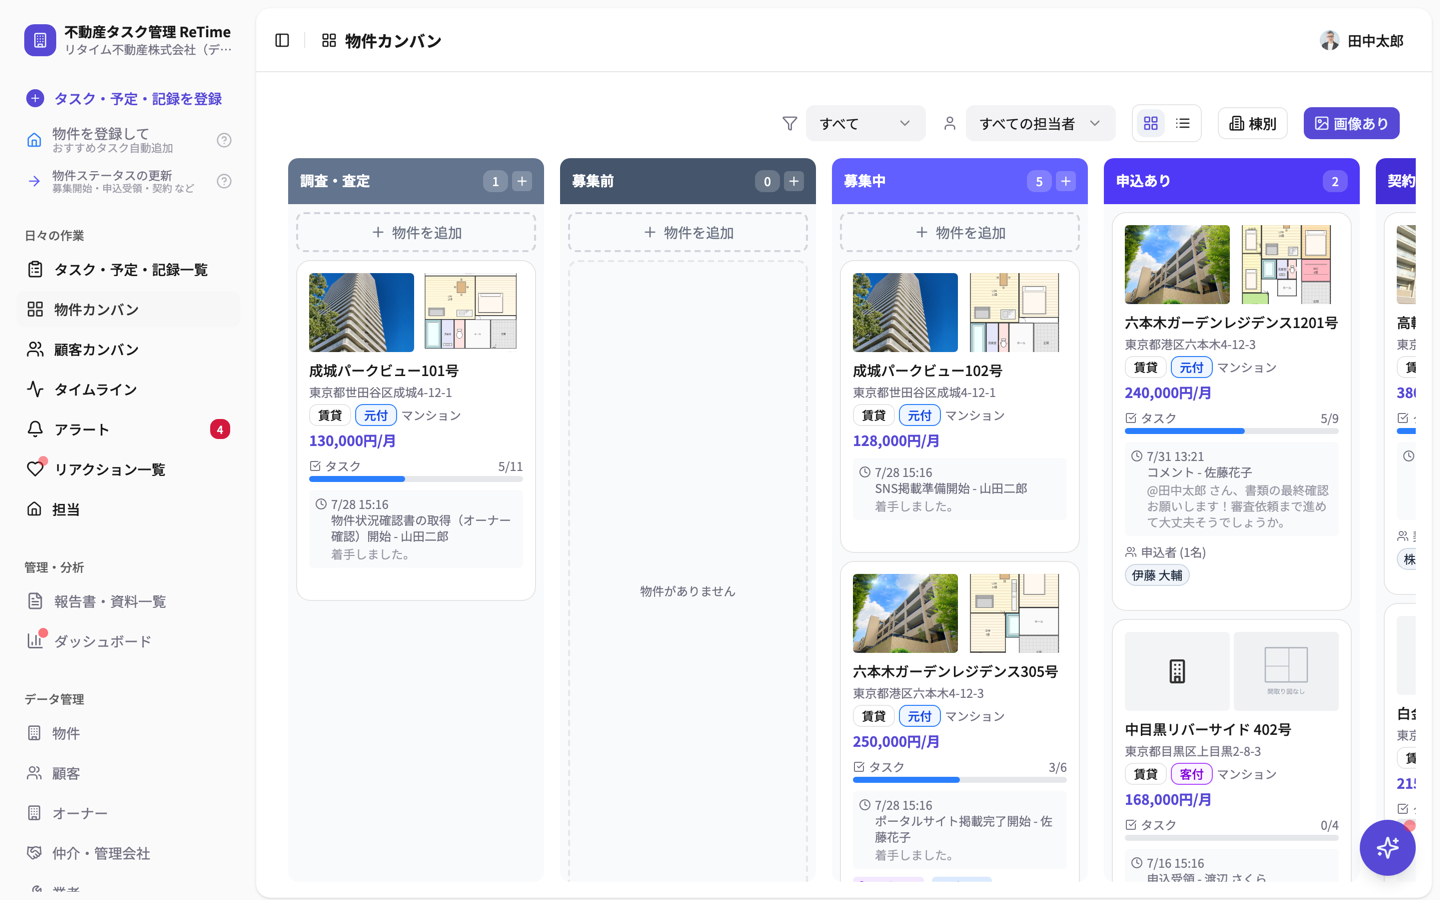Click the ReTime app logo icon
The width and height of the screenshot is (1440, 900).
pyautogui.click(x=40, y=40)
